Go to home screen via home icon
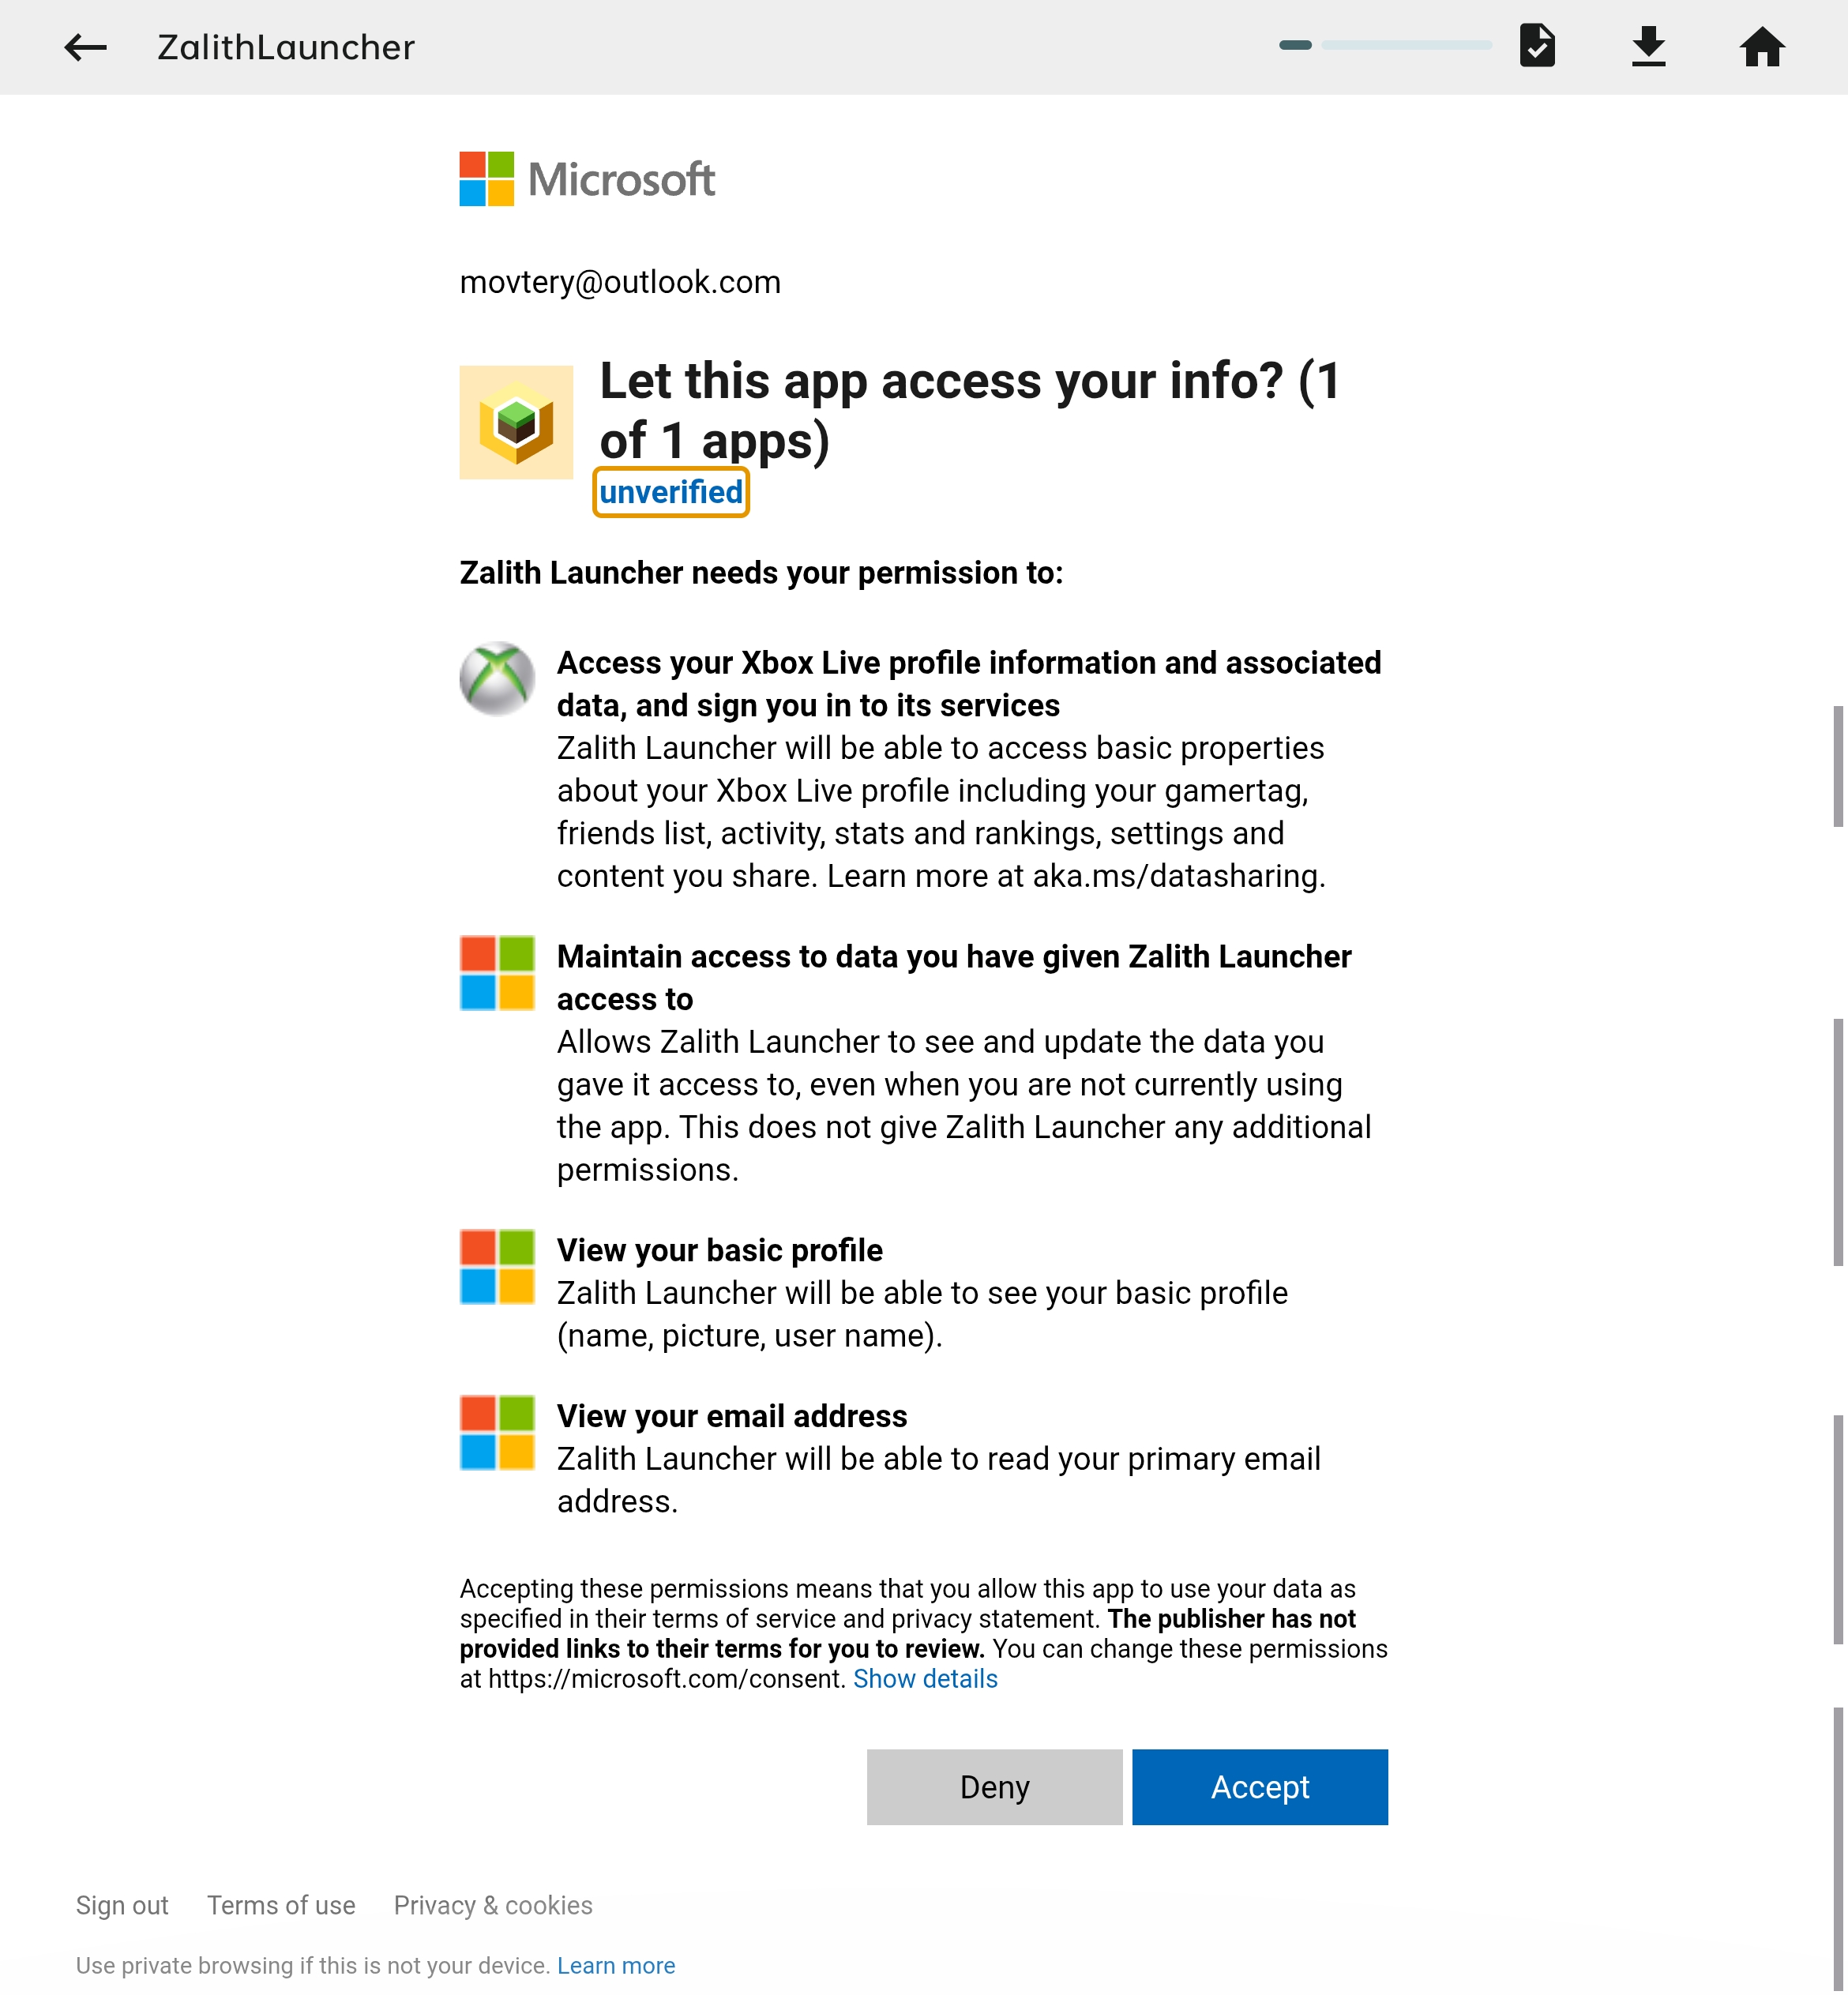This screenshot has height=1995, width=1848. click(x=1763, y=47)
